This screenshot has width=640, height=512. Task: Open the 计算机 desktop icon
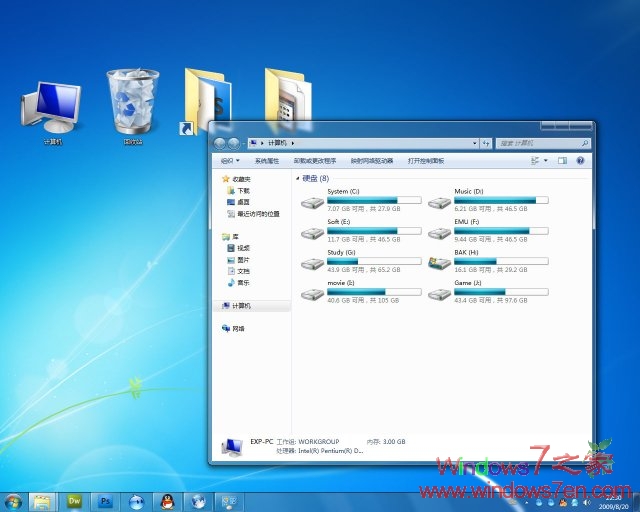coord(52,108)
